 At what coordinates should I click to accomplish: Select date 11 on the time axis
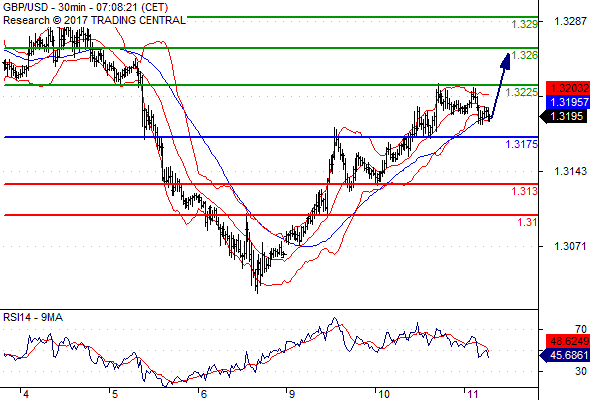473,394
